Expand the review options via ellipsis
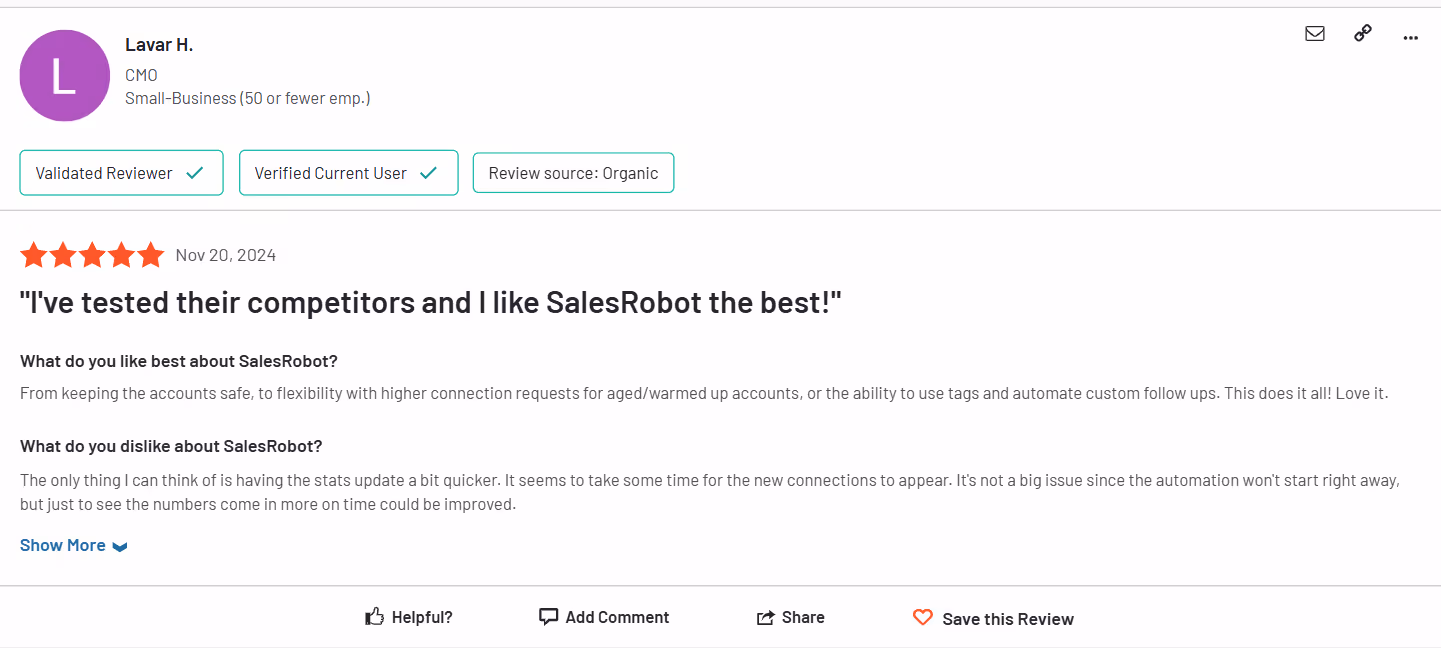The height and width of the screenshot is (648, 1441). coord(1410,38)
